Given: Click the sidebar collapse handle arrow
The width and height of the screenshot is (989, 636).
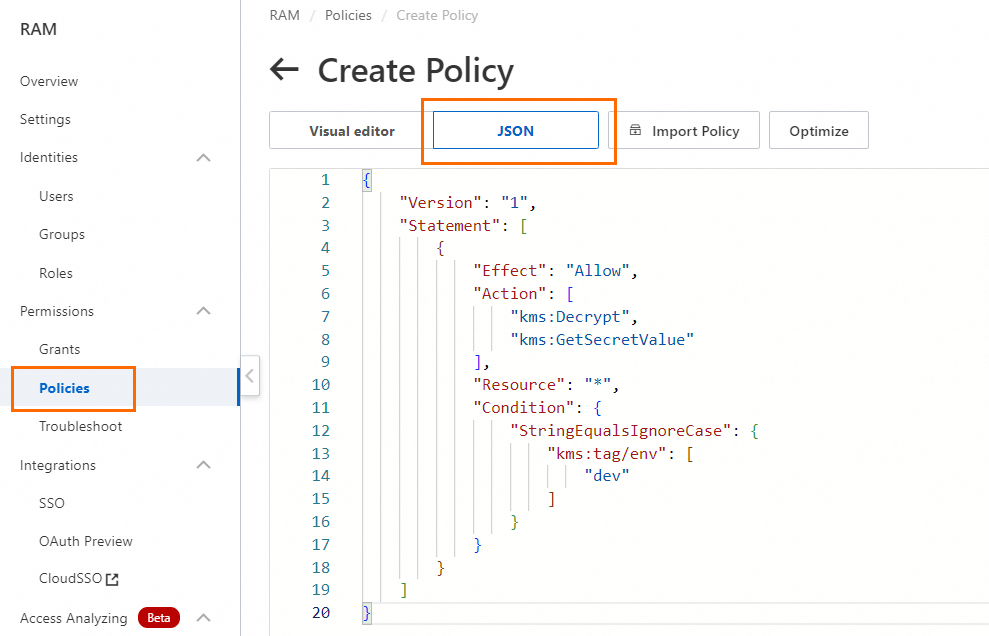Looking at the screenshot, I should [250, 376].
